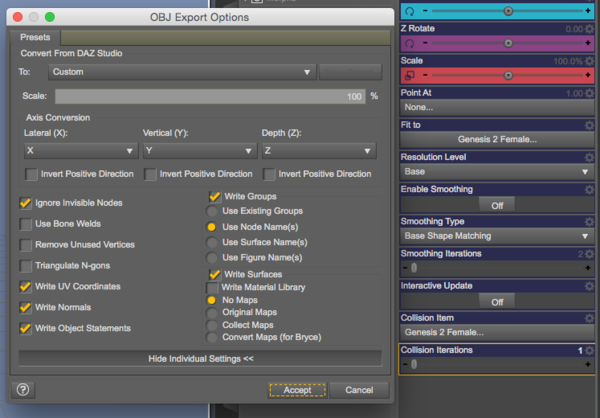
Task: Decrease Z Rotate with minus icon
Action: pos(425,43)
